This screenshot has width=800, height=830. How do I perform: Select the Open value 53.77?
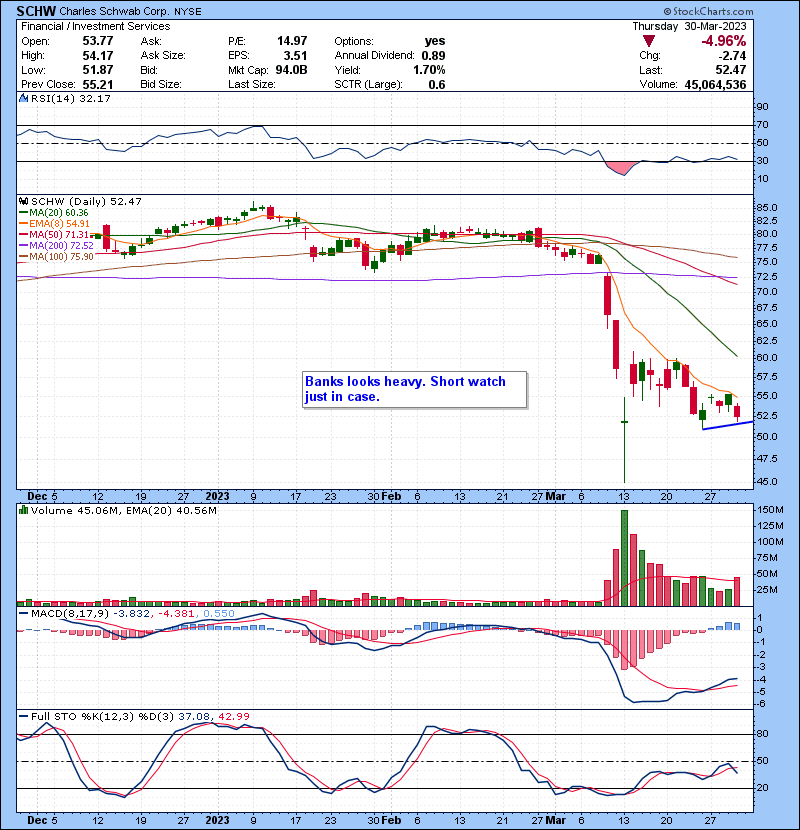(97, 41)
